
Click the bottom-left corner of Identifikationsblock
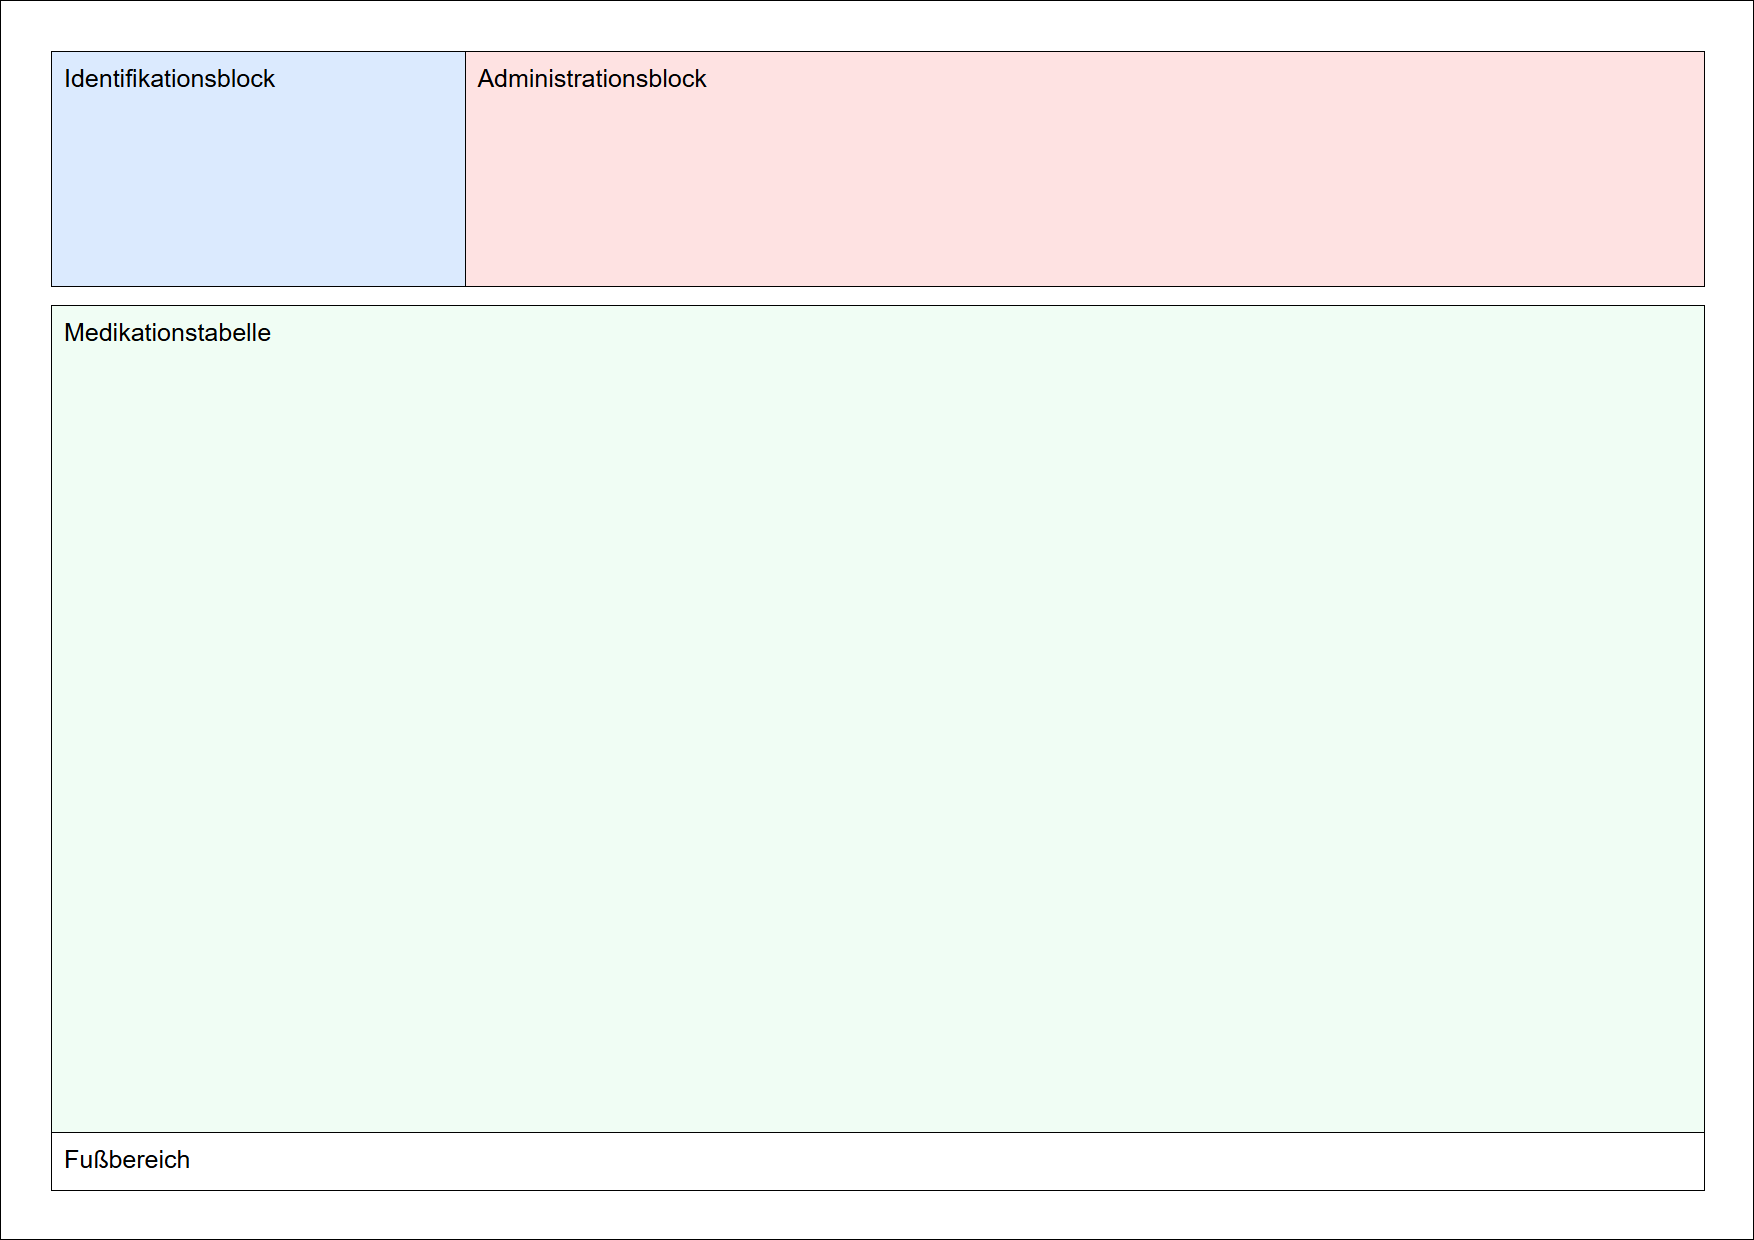coord(52,286)
